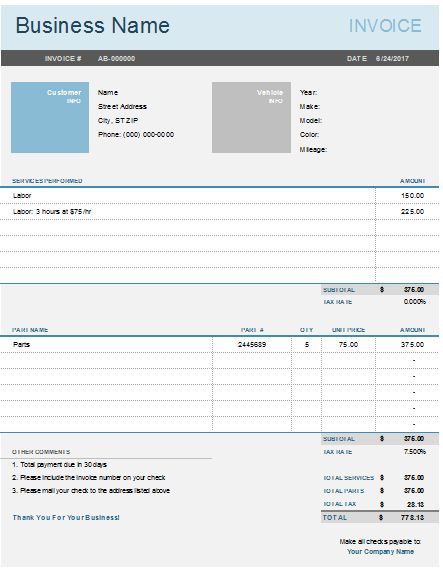
Task: Click the Business Name title
Action: [x=93, y=25]
